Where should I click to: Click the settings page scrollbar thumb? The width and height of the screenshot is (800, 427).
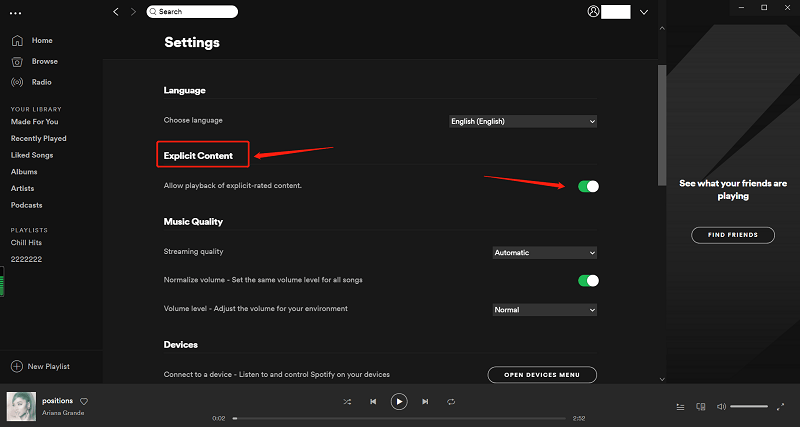[662, 124]
